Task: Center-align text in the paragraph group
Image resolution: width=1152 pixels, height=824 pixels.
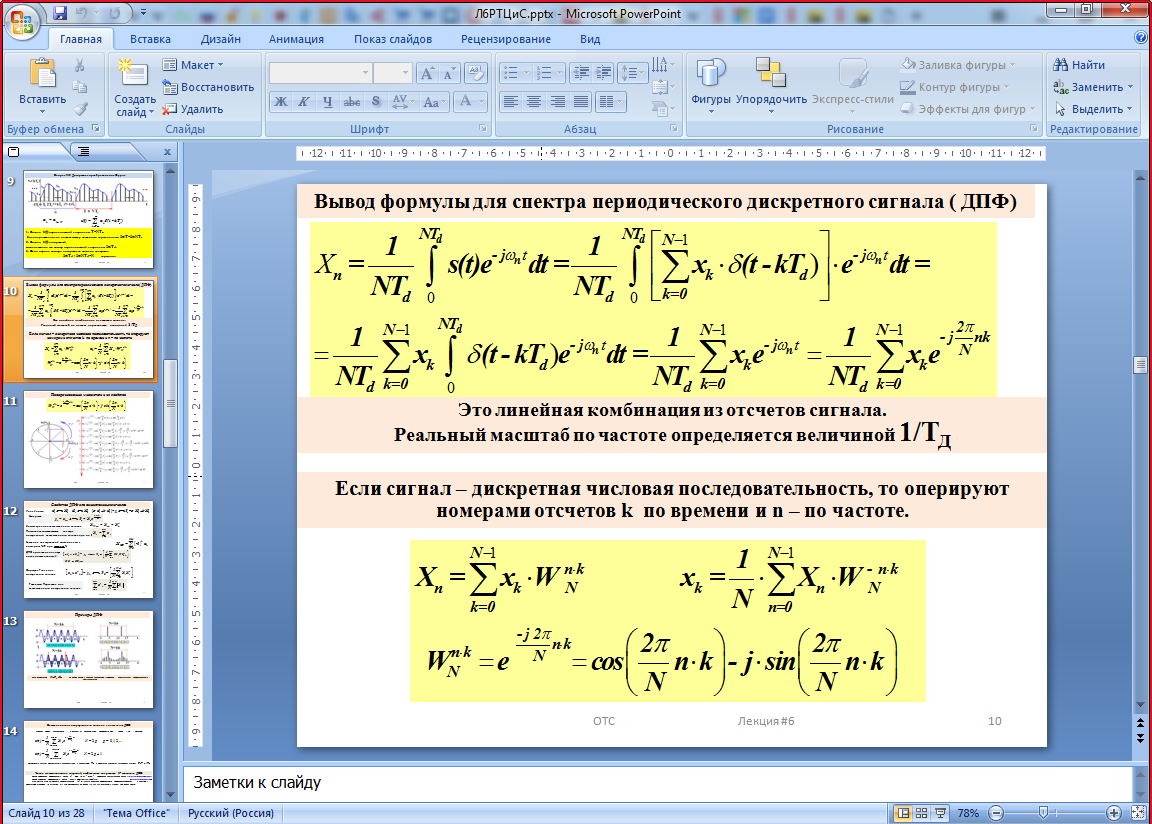Action: pos(534,102)
